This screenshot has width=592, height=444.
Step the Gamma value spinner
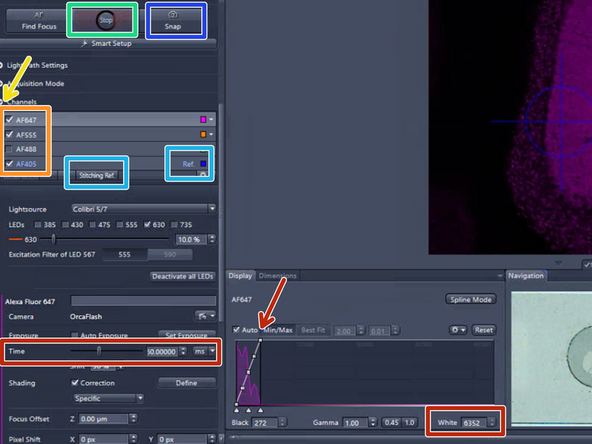click(x=373, y=422)
